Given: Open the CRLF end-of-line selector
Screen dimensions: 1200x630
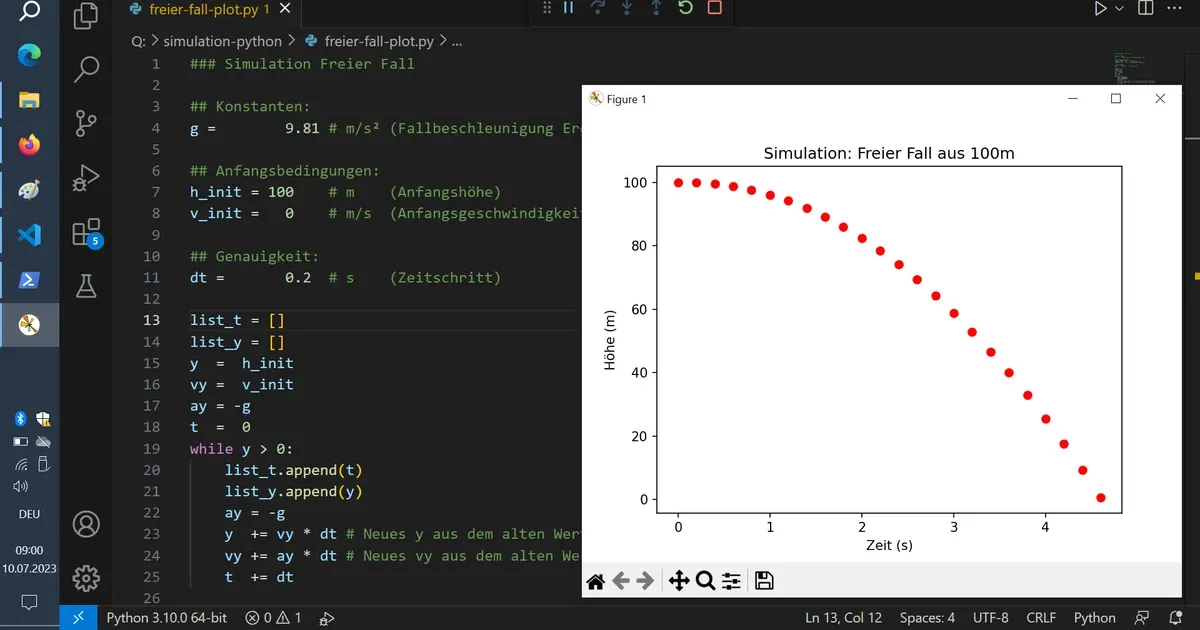Looking at the screenshot, I should coord(1041,618).
